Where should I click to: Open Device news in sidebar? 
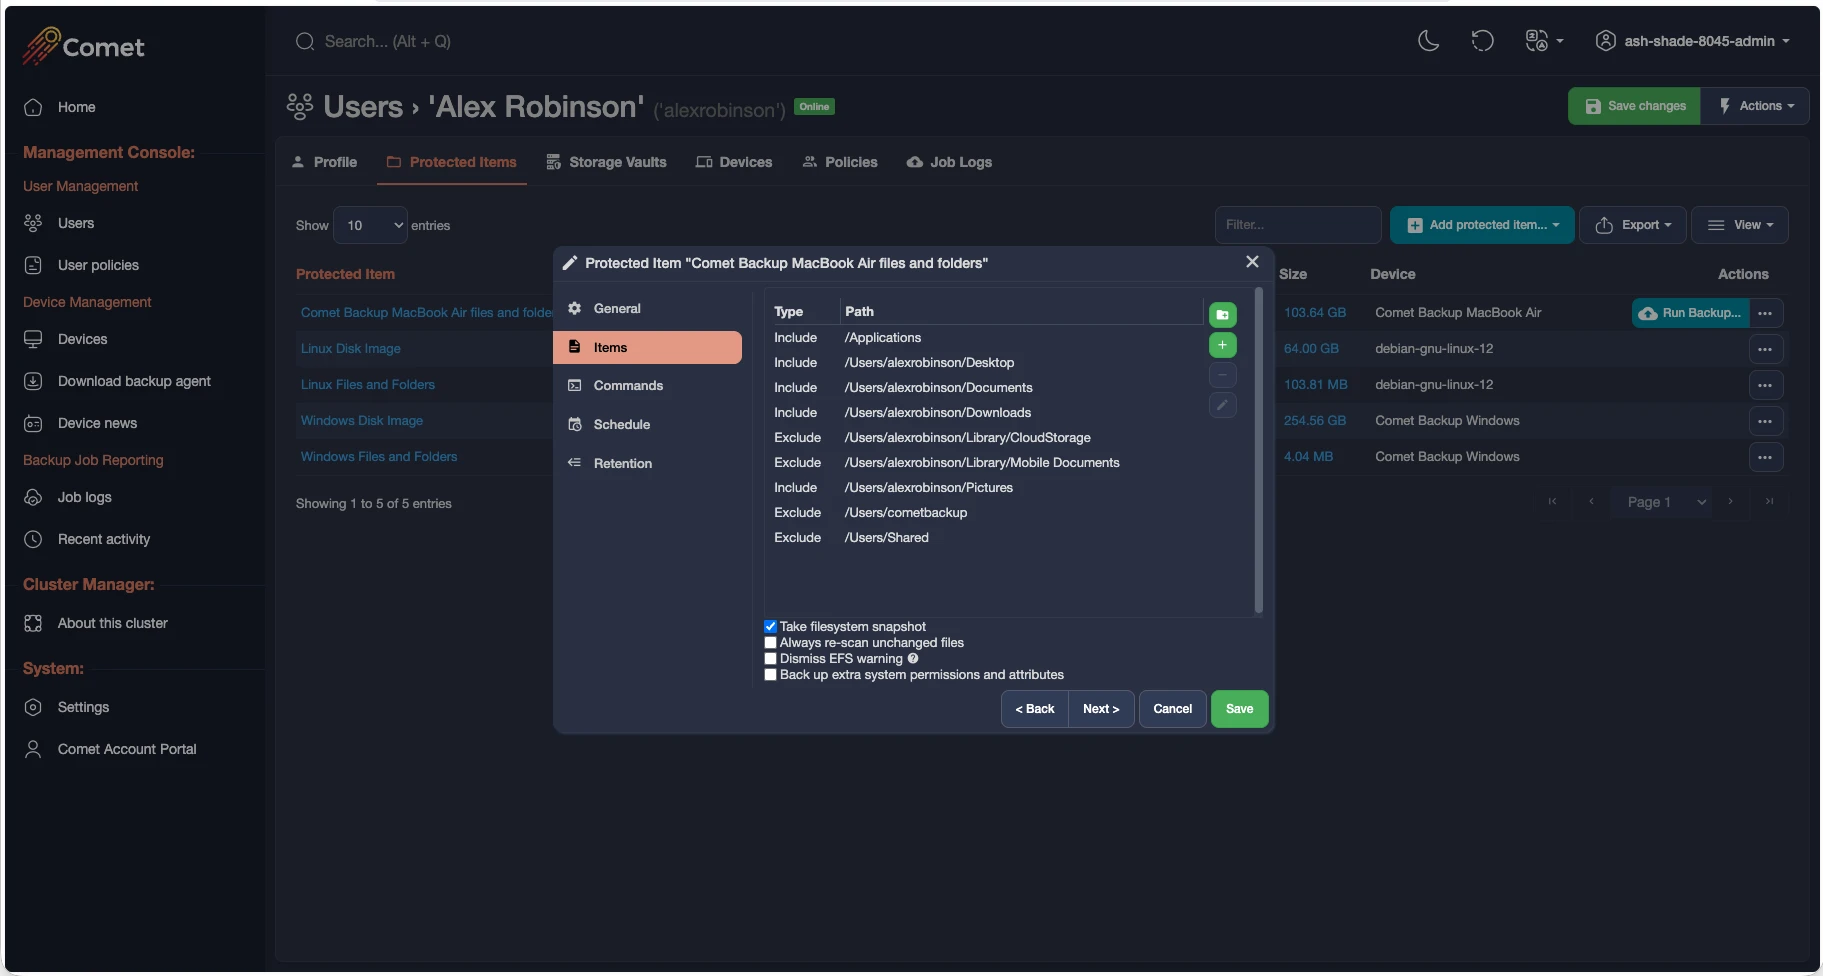tap(80, 423)
